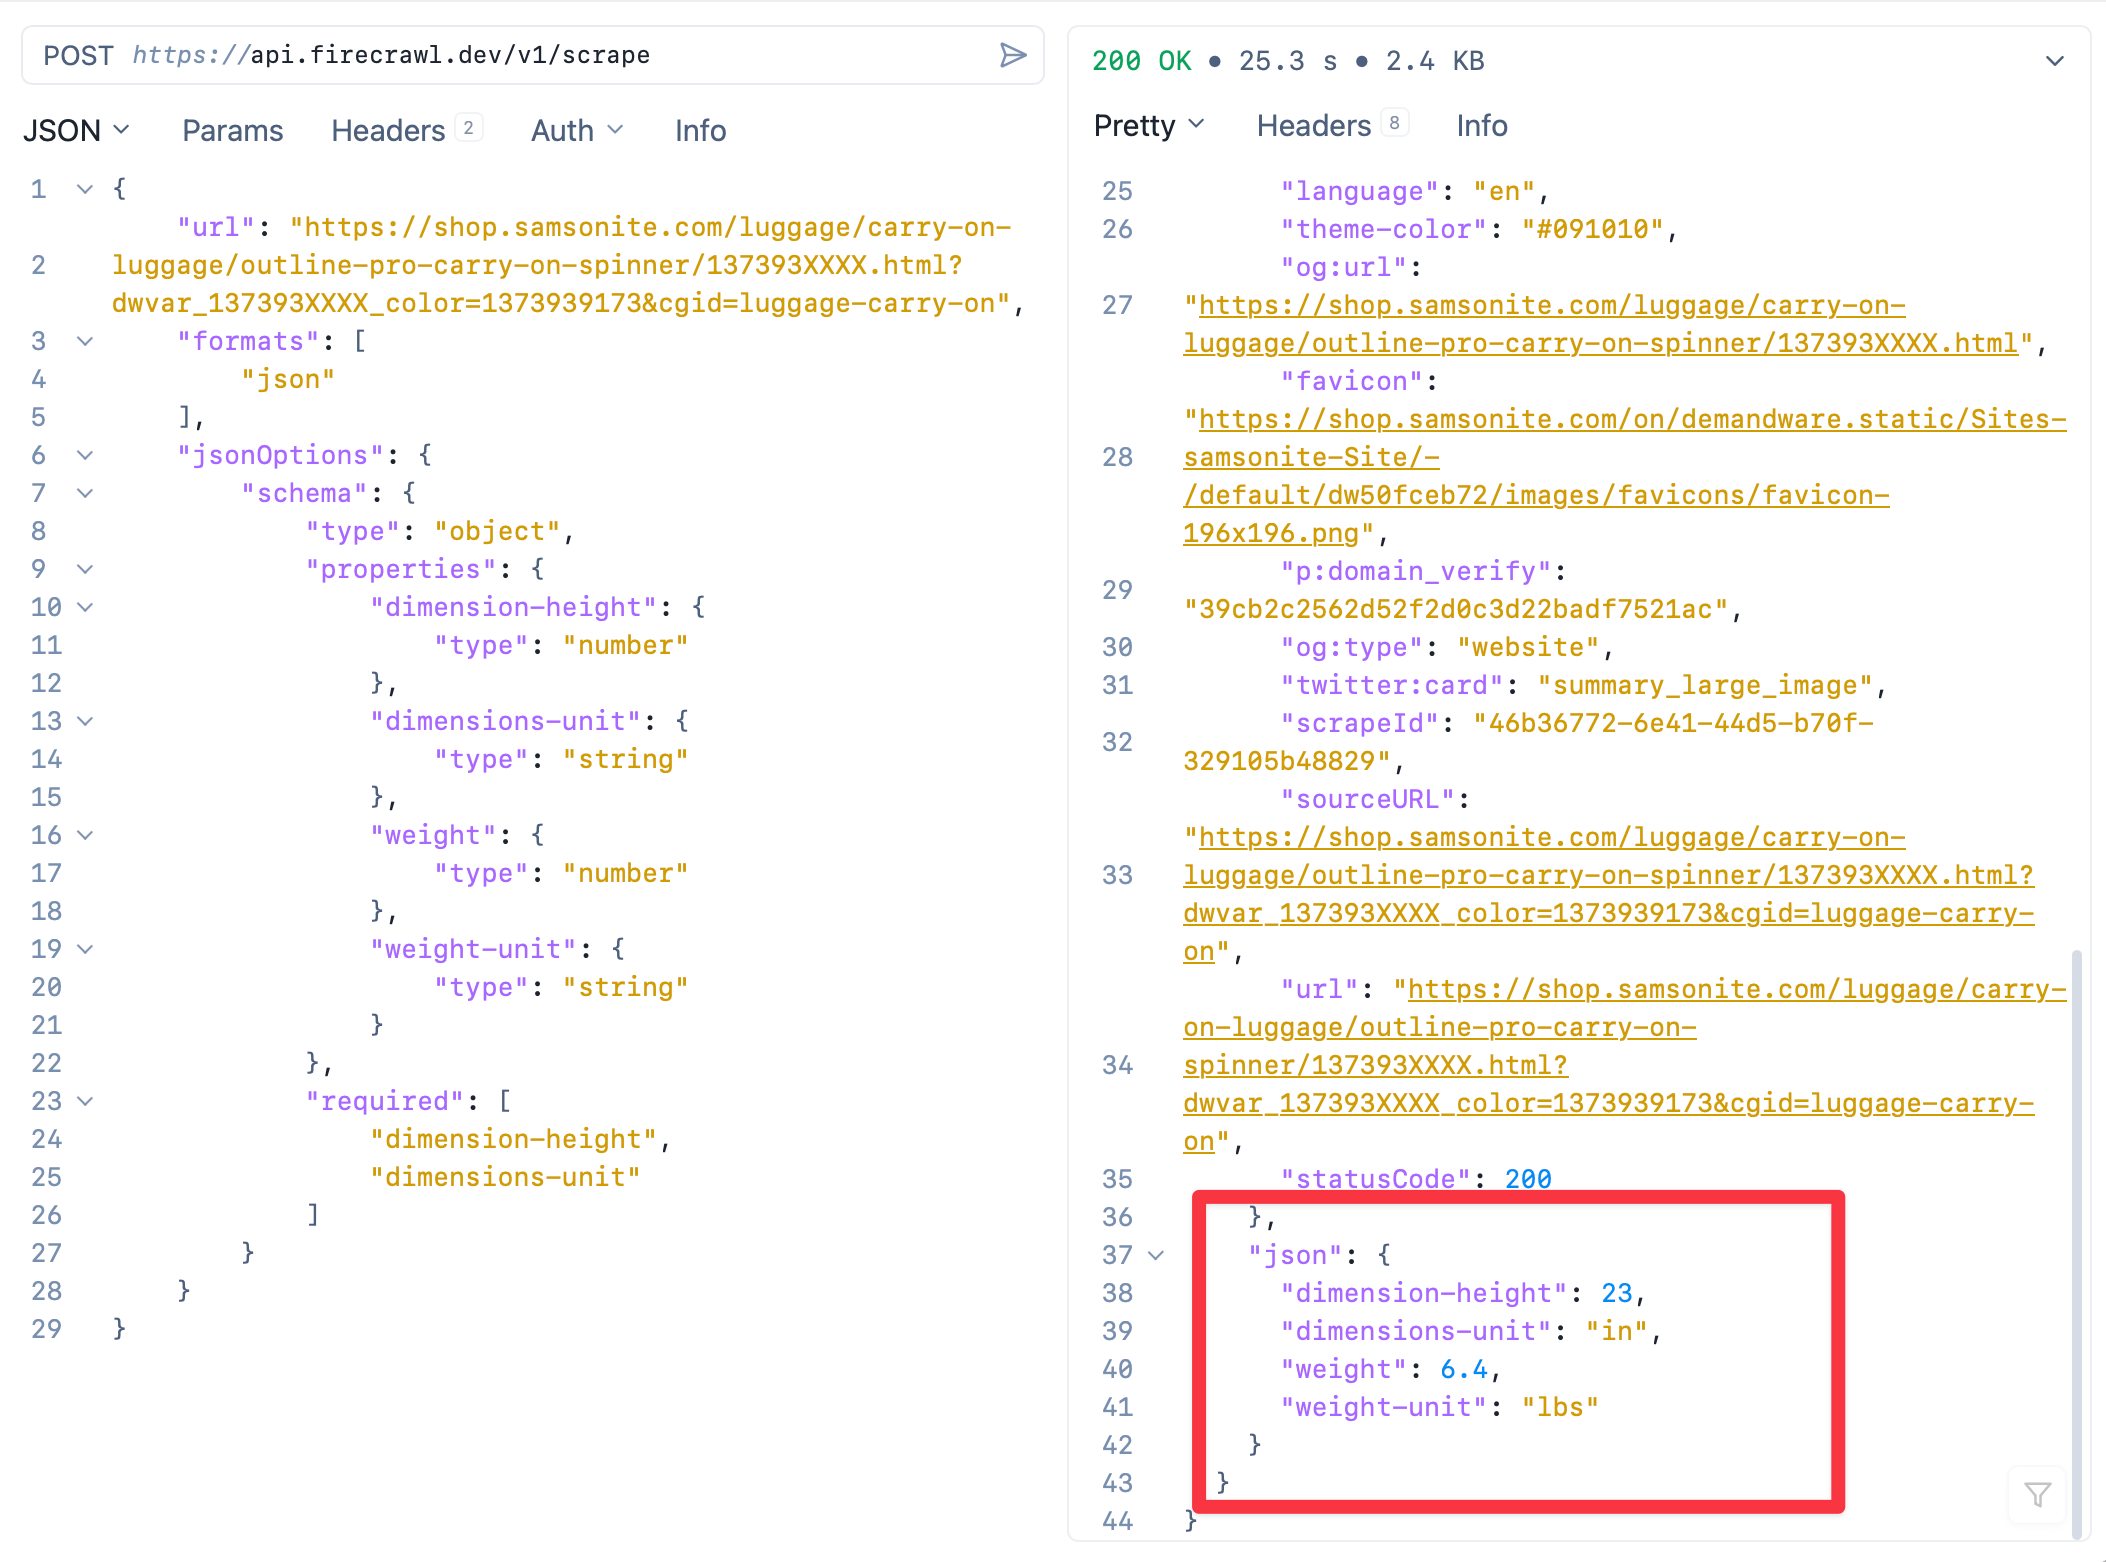2106x1562 pixels.
Task: Open the request Info tab
Action: [700, 130]
